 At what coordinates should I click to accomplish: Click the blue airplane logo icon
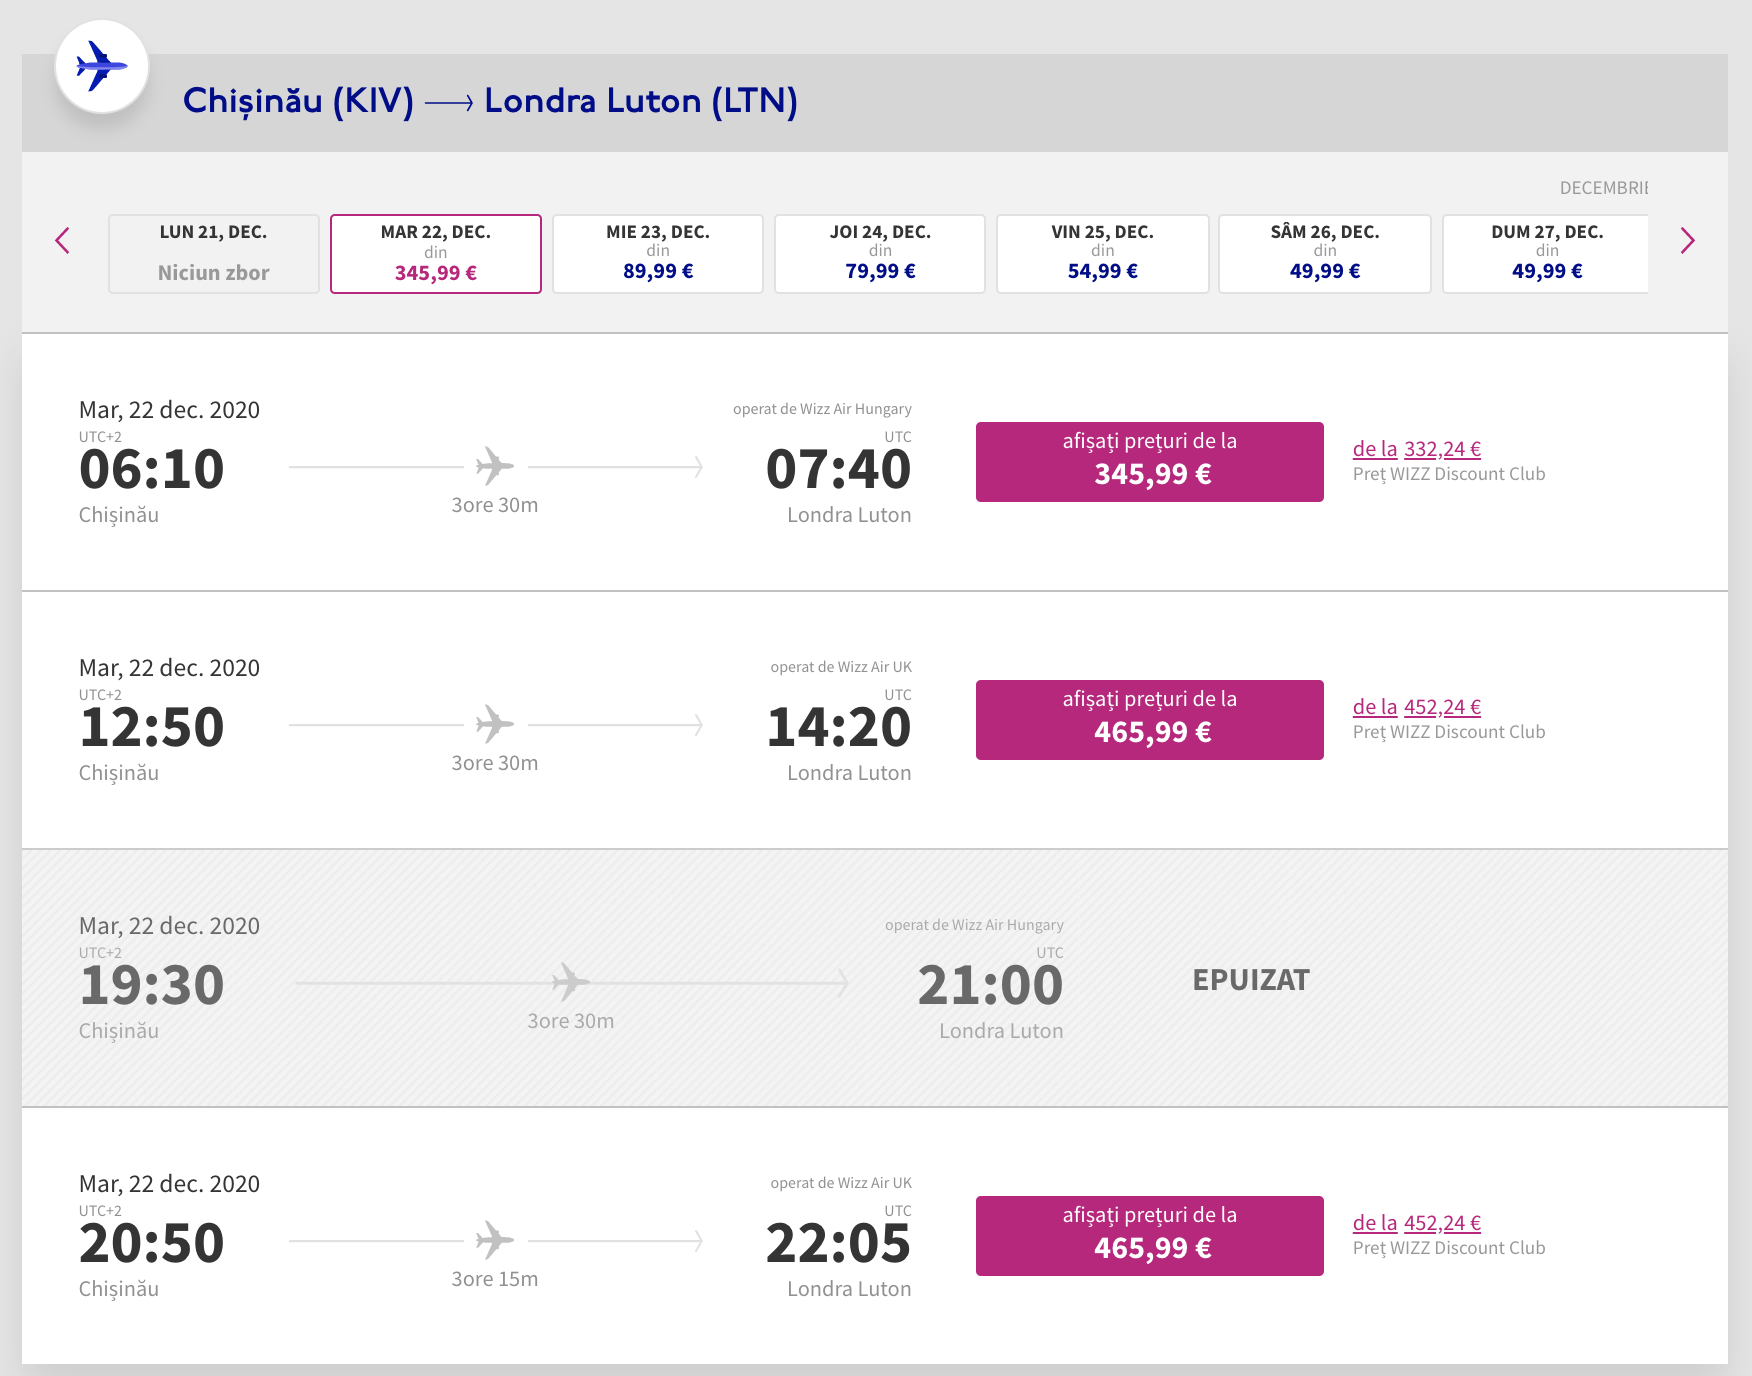[102, 67]
